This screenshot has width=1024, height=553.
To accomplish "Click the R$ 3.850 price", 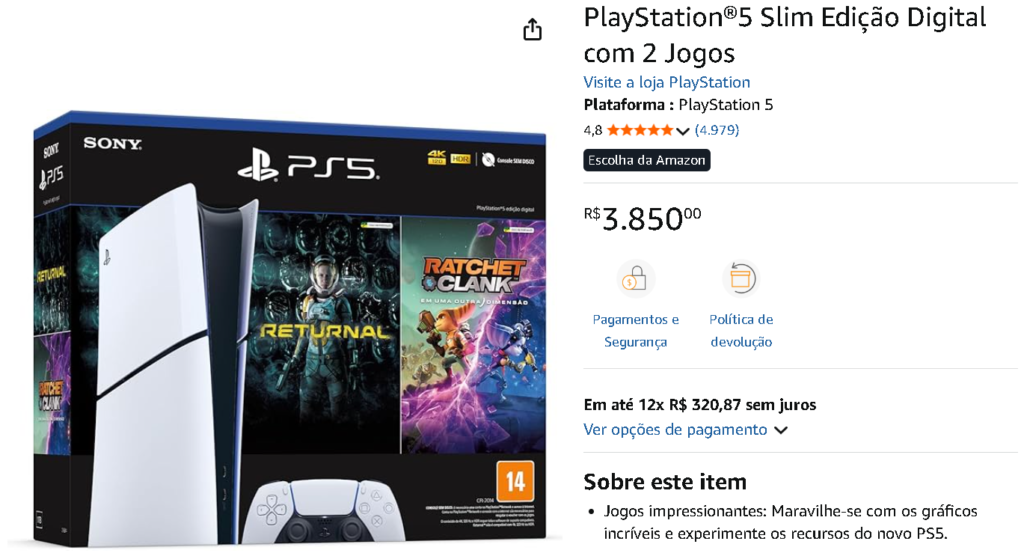I will coord(643,219).
